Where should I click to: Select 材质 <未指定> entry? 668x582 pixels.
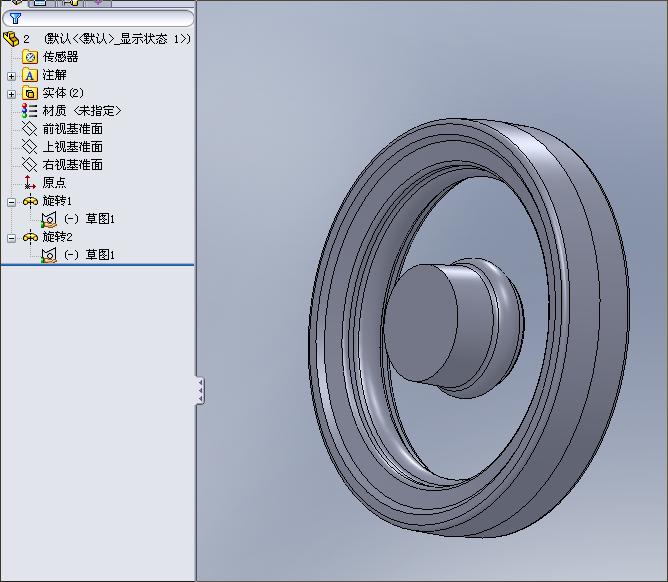82,111
